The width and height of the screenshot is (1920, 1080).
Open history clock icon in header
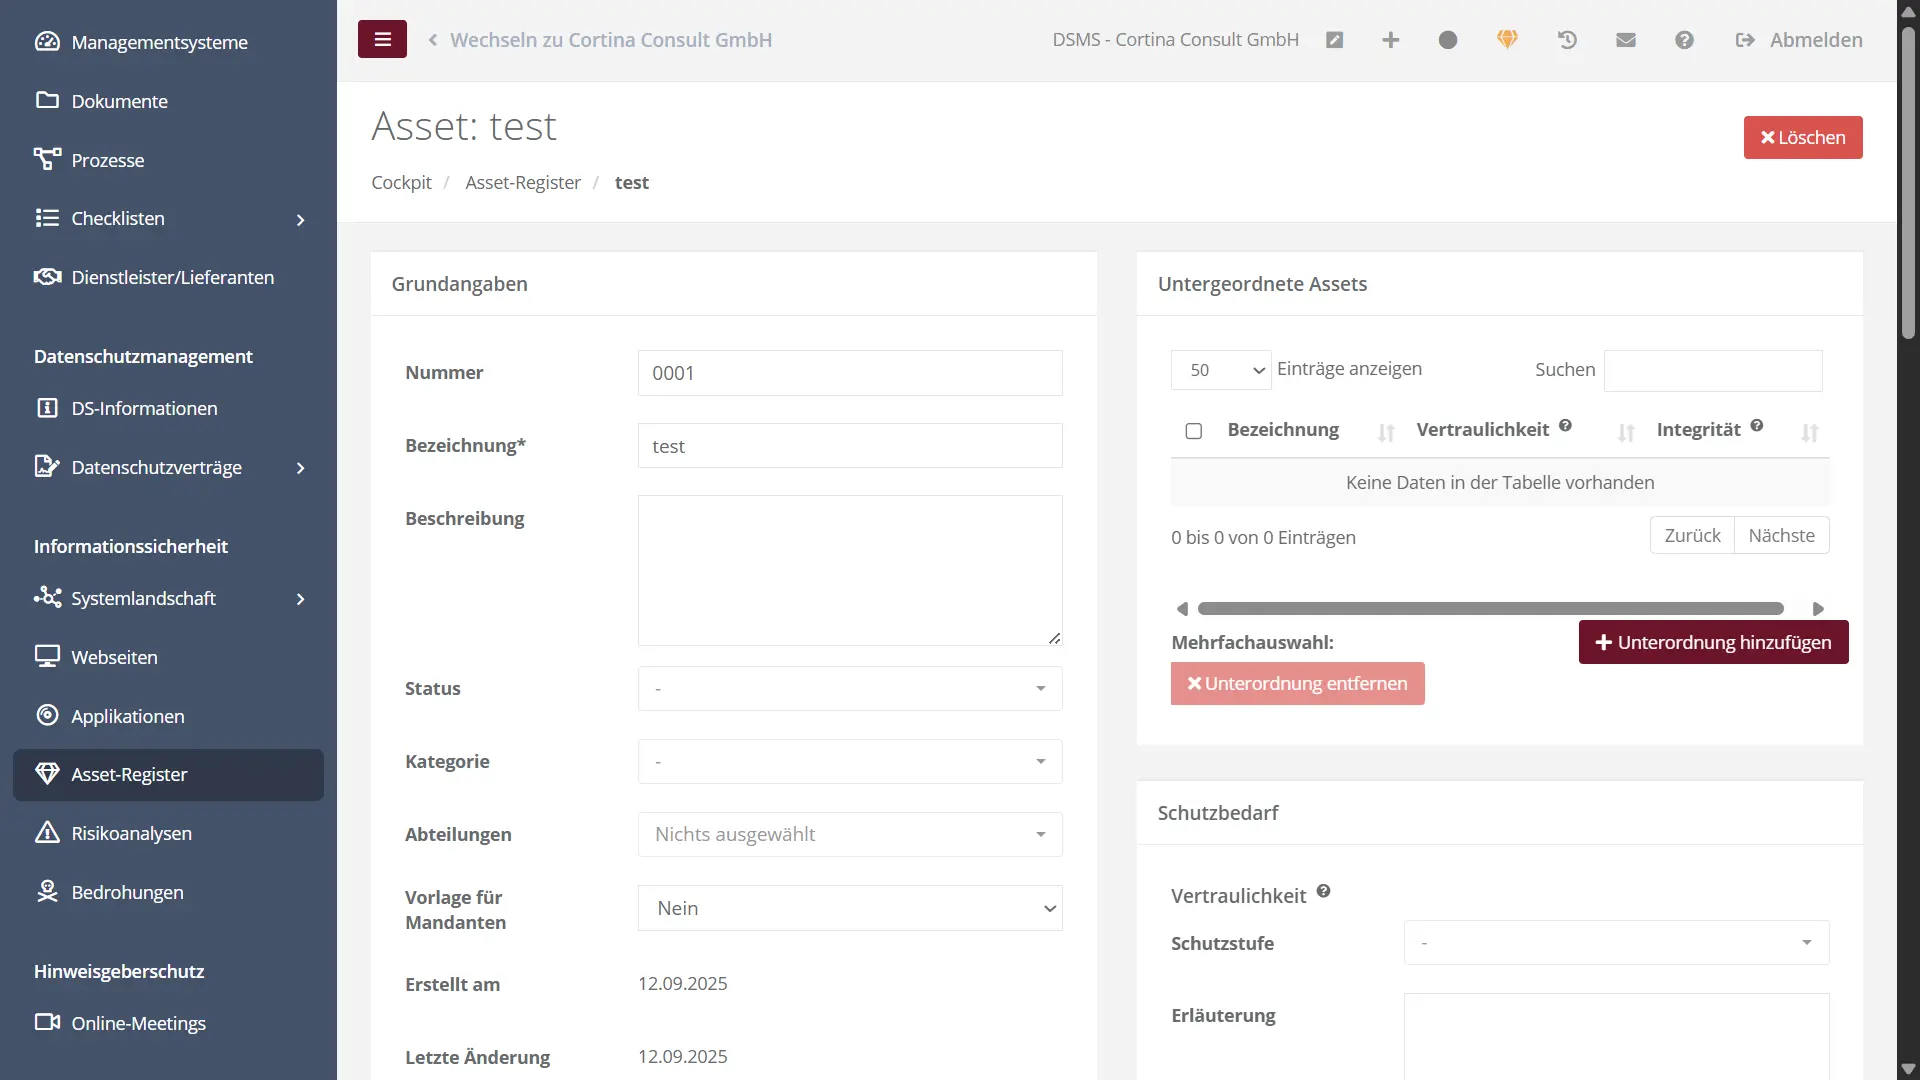pos(1567,40)
